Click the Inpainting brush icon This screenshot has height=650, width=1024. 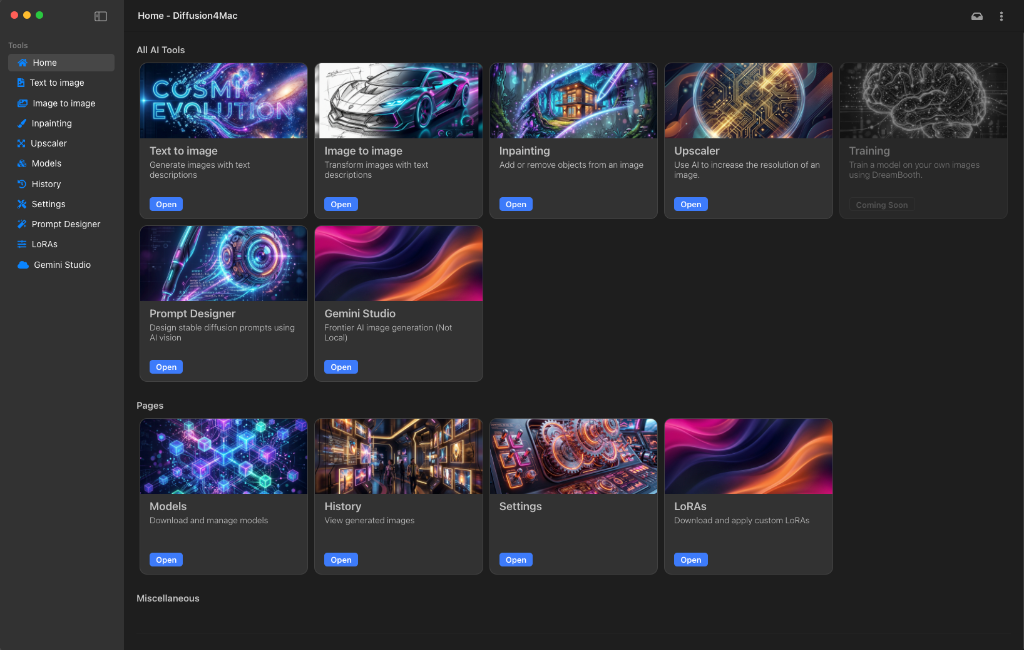click(x=22, y=123)
